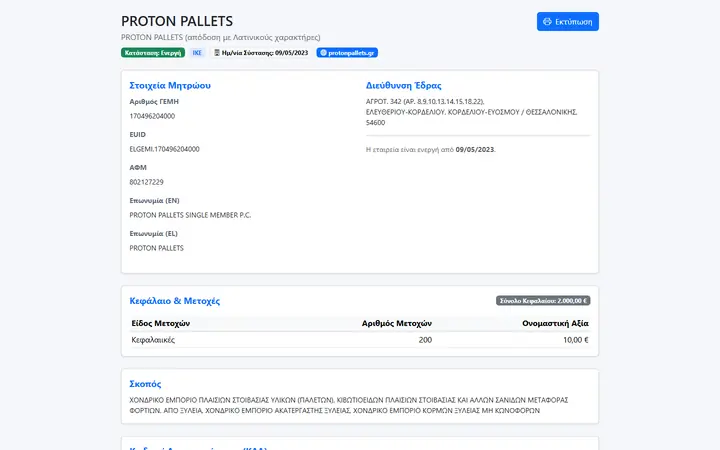Image resolution: width=720 pixels, height=450 pixels.
Task: Click the building icon before Ημ/νία Σύστασης
Action: pyautogui.click(x=217, y=53)
